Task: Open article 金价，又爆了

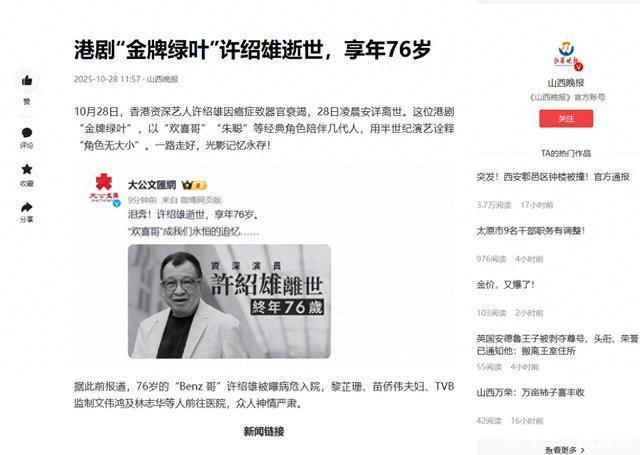Action: 505,284
